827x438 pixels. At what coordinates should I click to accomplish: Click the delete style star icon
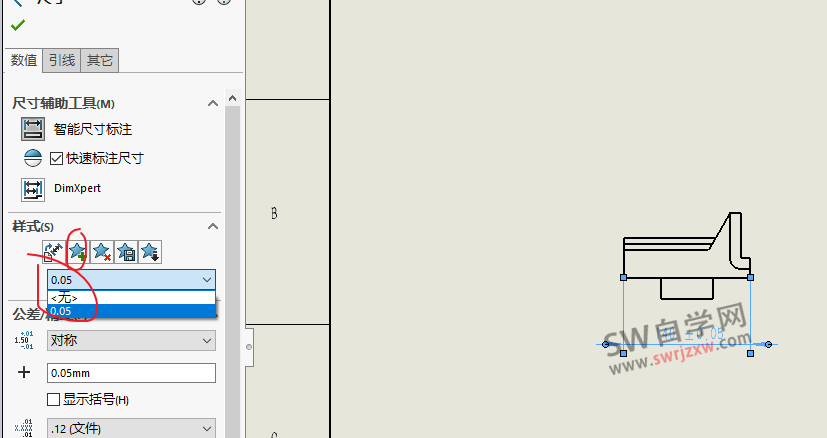(101, 252)
